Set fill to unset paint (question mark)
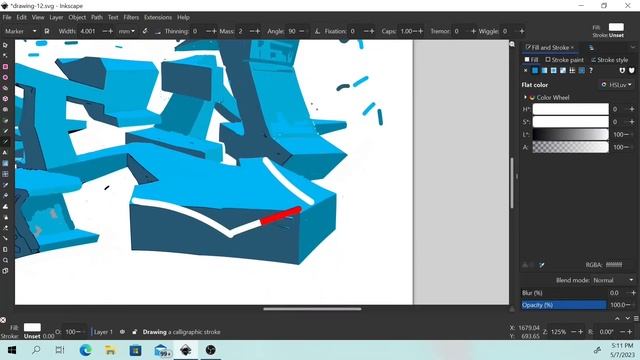This screenshot has width=640, height=360. pyautogui.click(x=591, y=71)
